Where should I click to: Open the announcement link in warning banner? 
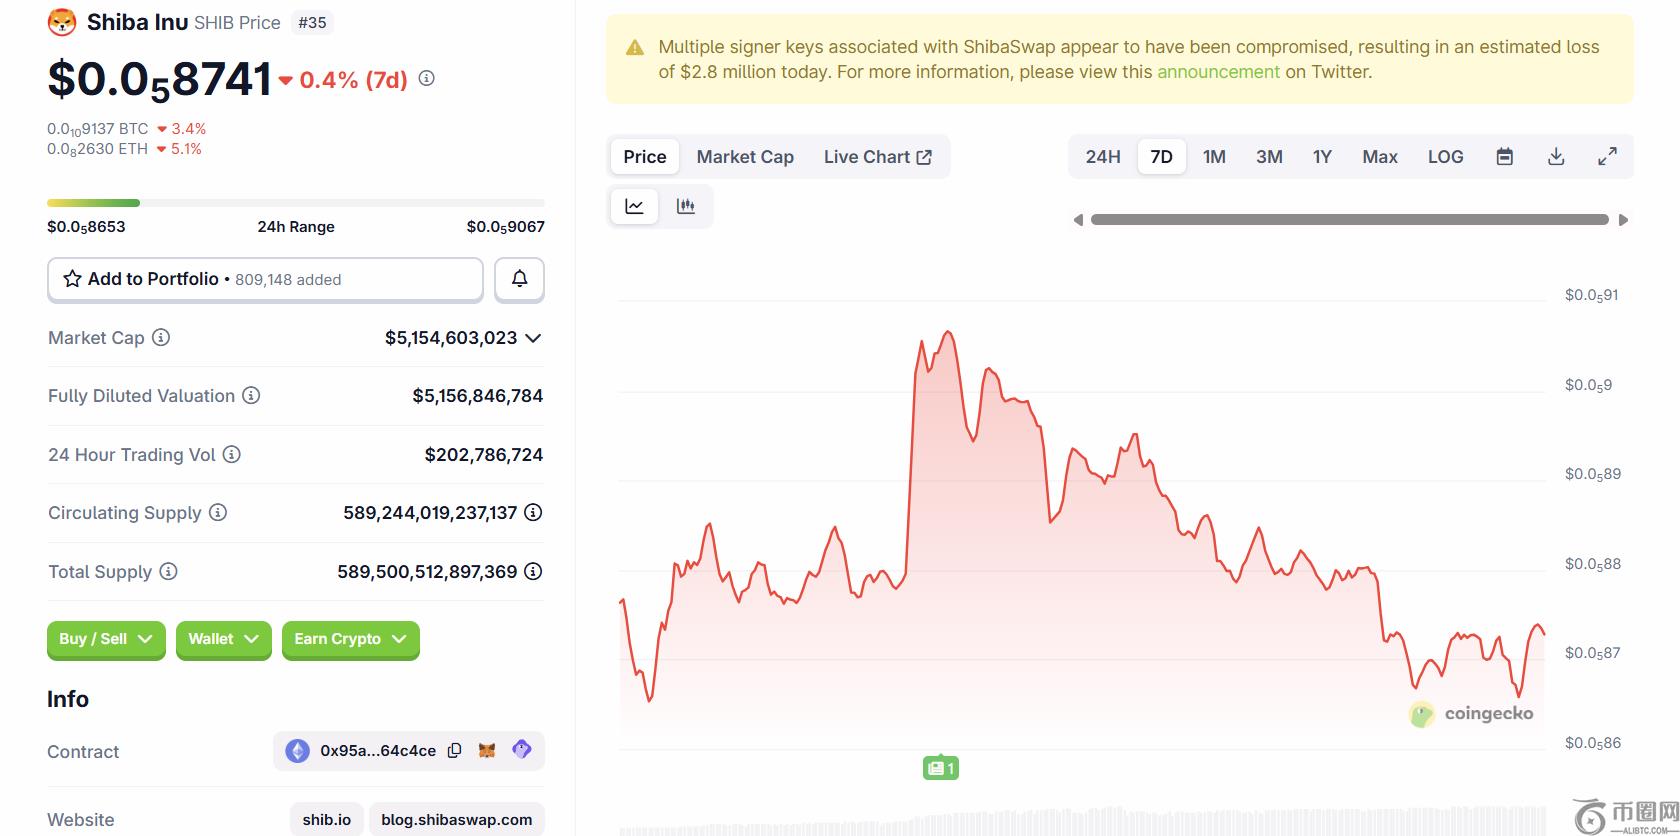pyautogui.click(x=1218, y=72)
